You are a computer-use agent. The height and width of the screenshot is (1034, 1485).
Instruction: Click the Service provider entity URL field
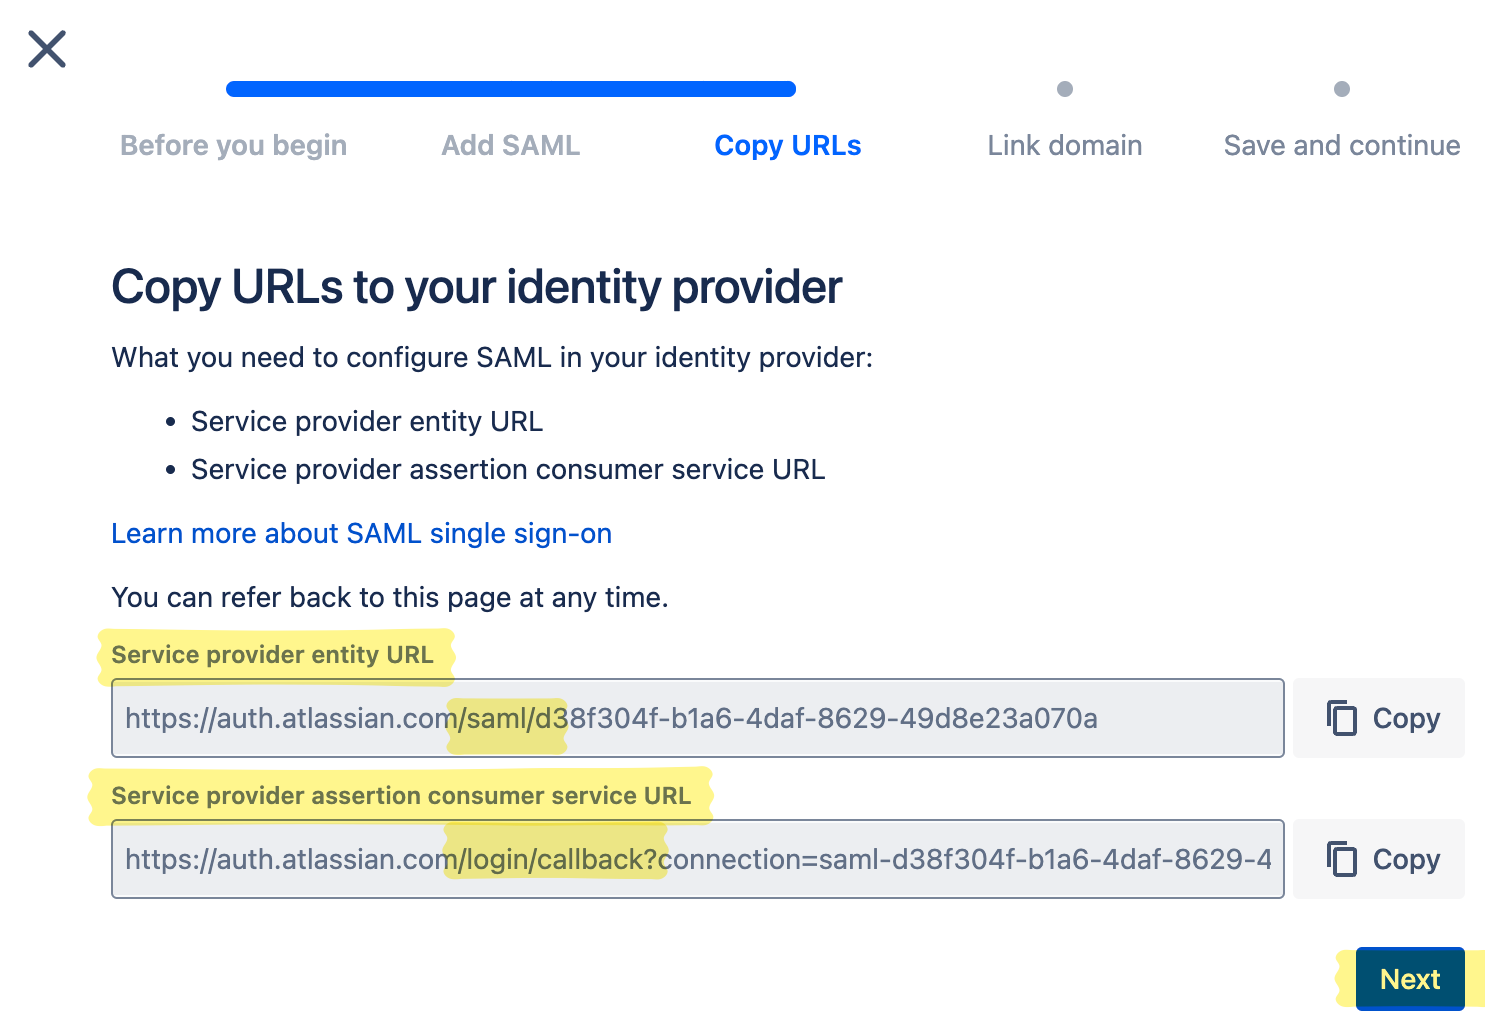pyautogui.click(x=697, y=718)
